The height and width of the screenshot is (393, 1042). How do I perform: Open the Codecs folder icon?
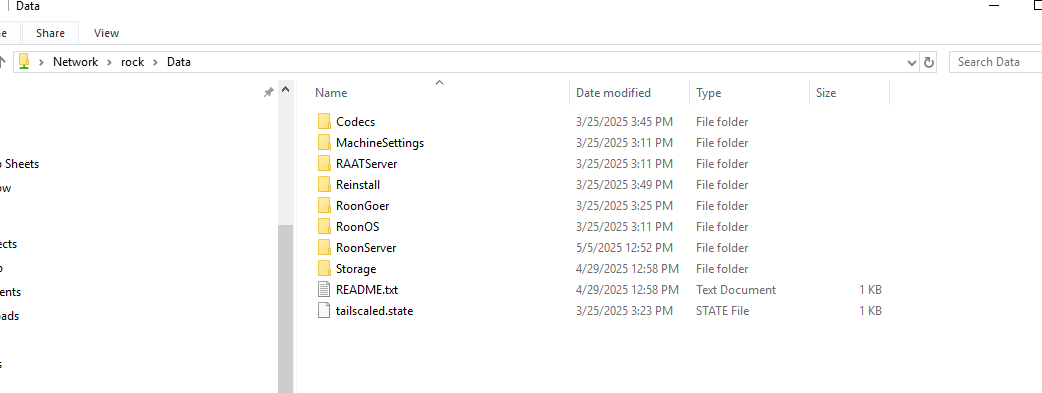(x=324, y=122)
